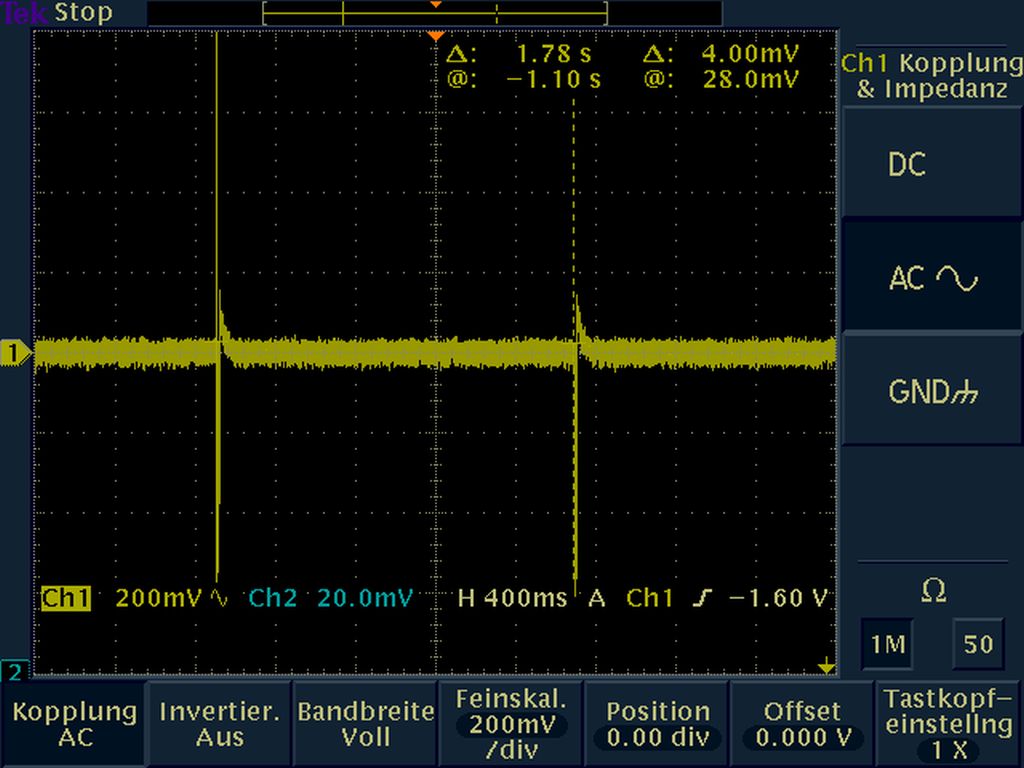
Task: Open the Kopplung AC menu
Action: [x=74, y=724]
